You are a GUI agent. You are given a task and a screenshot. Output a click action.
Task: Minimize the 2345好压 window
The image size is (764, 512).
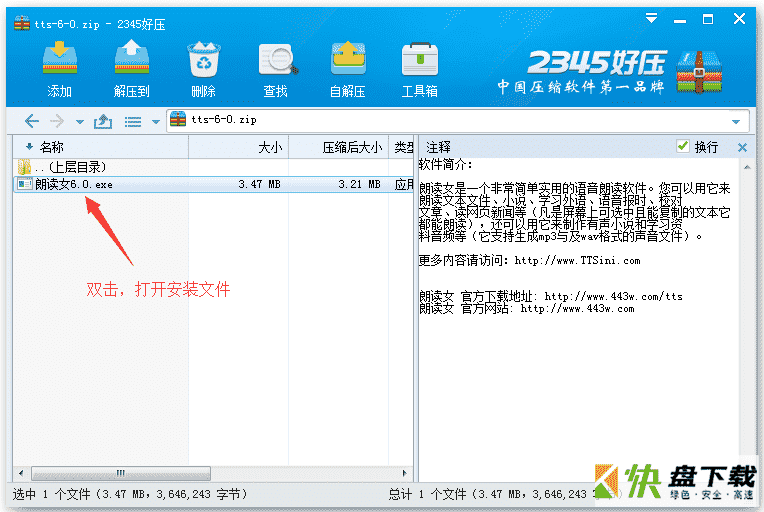point(680,20)
